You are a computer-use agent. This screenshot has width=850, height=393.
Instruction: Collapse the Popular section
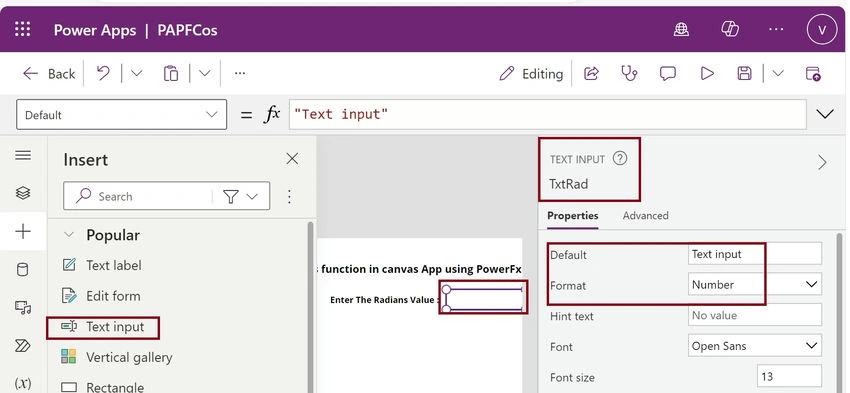tap(69, 235)
